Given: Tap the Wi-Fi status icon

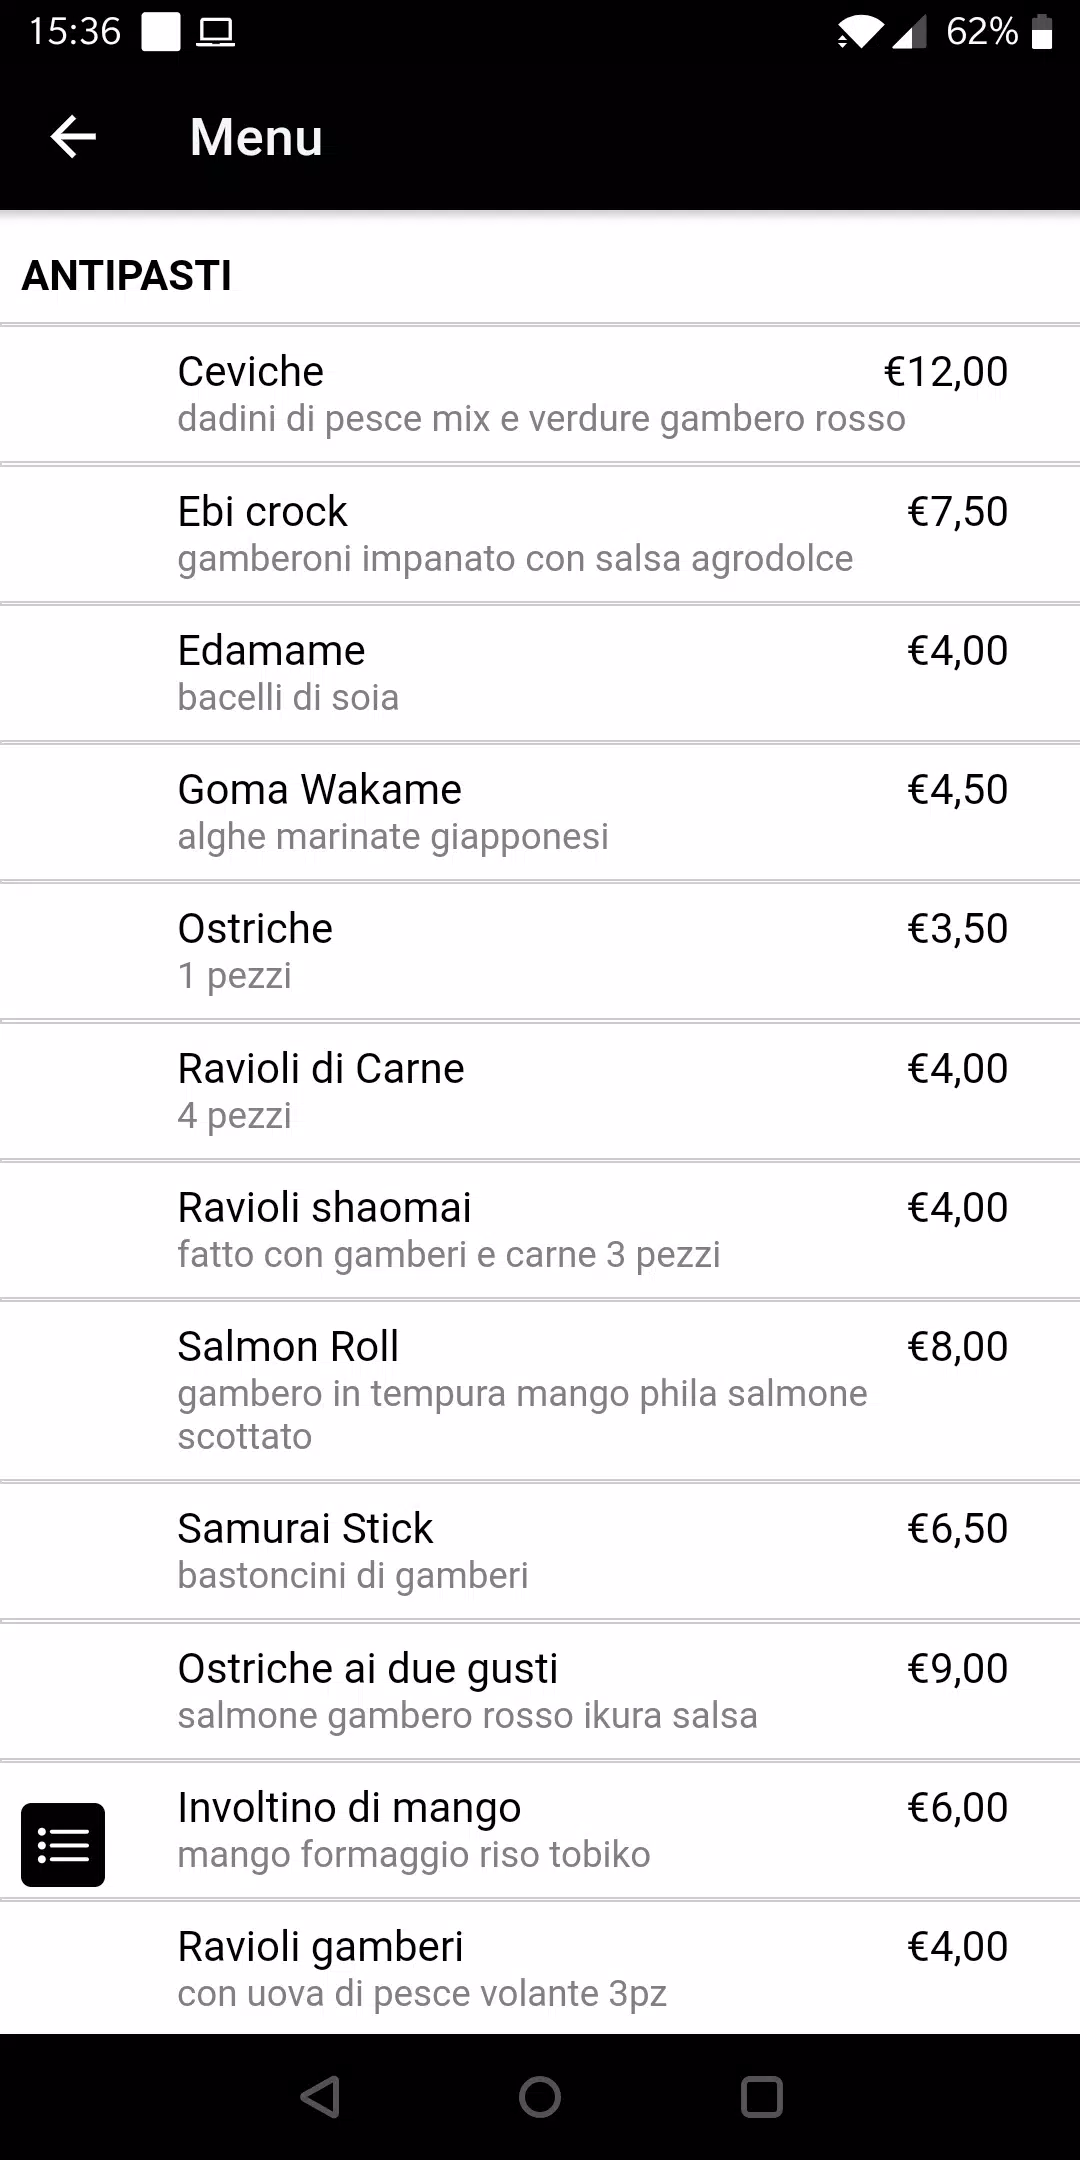Looking at the screenshot, I should click(861, 32).
